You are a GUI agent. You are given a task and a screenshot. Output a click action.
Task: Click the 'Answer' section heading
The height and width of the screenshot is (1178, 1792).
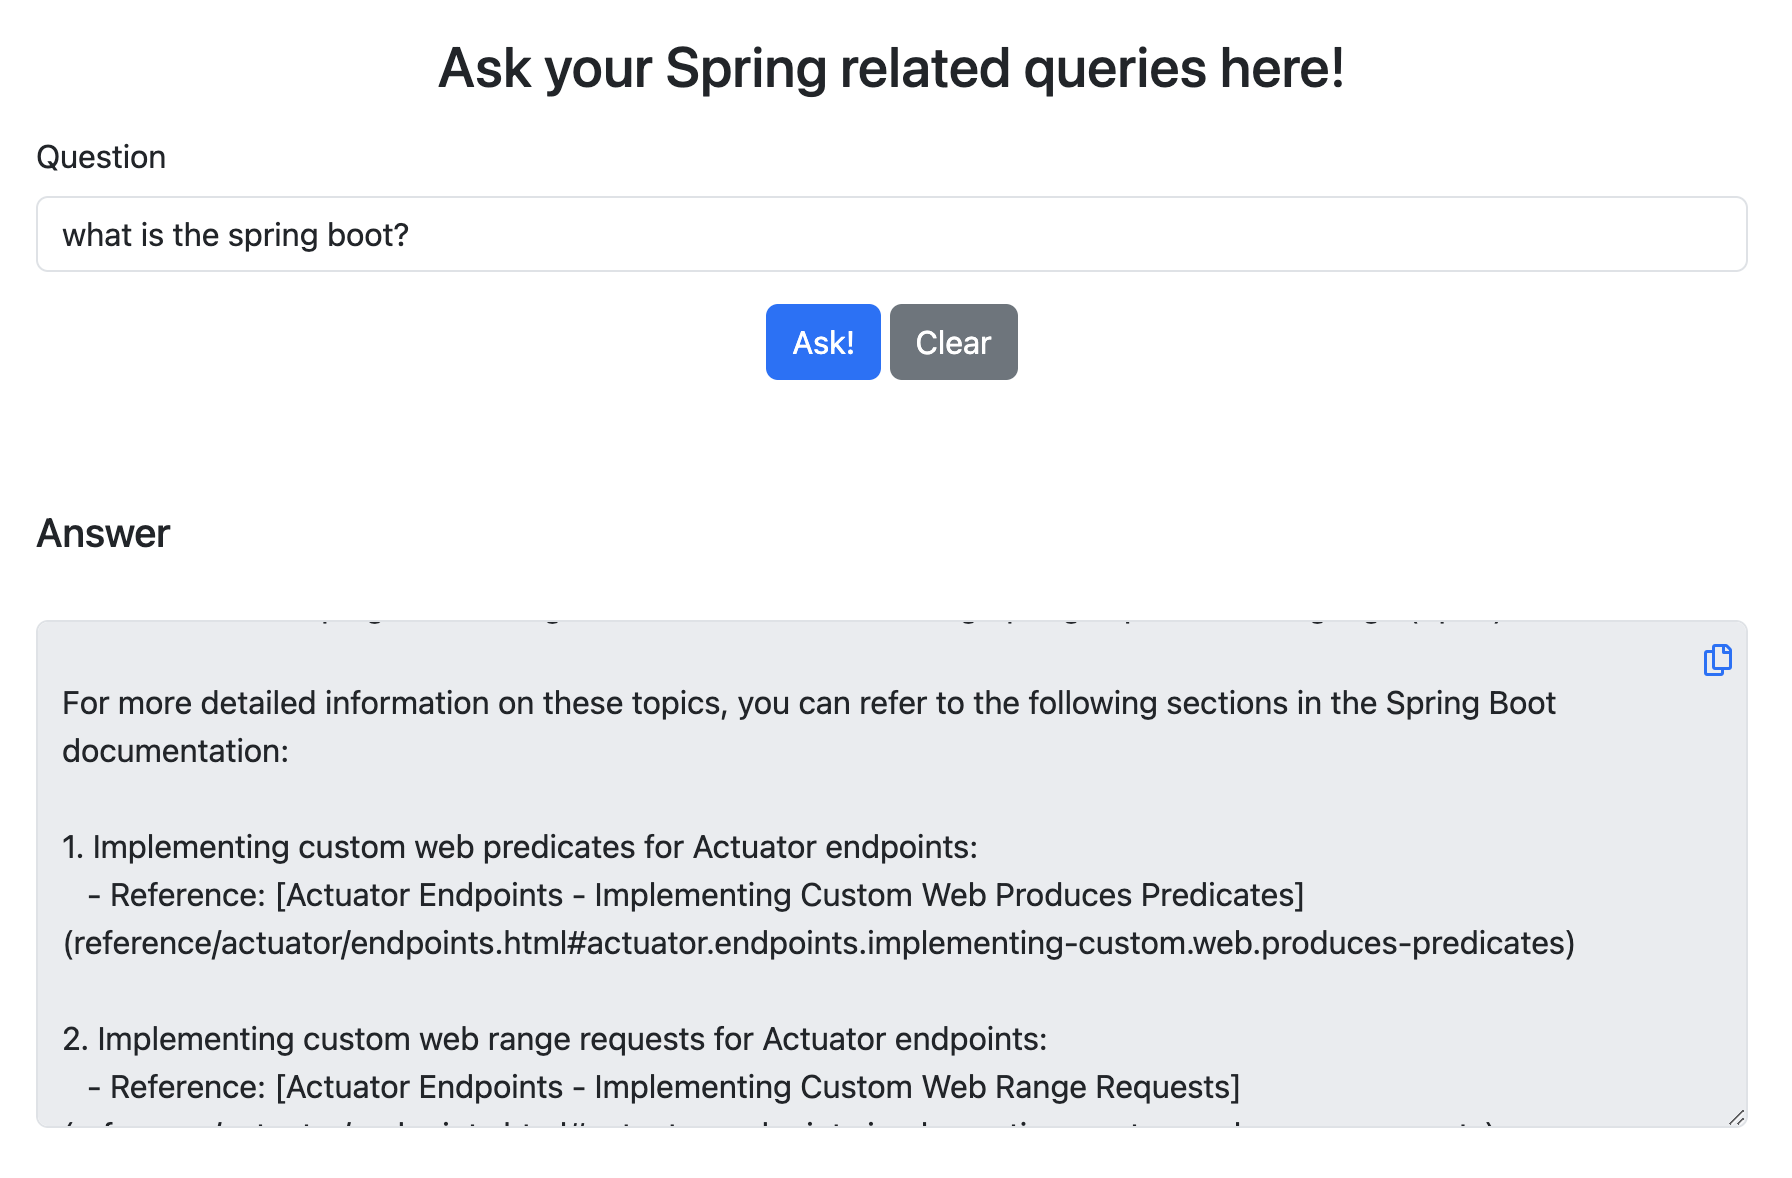pos(103,533)
